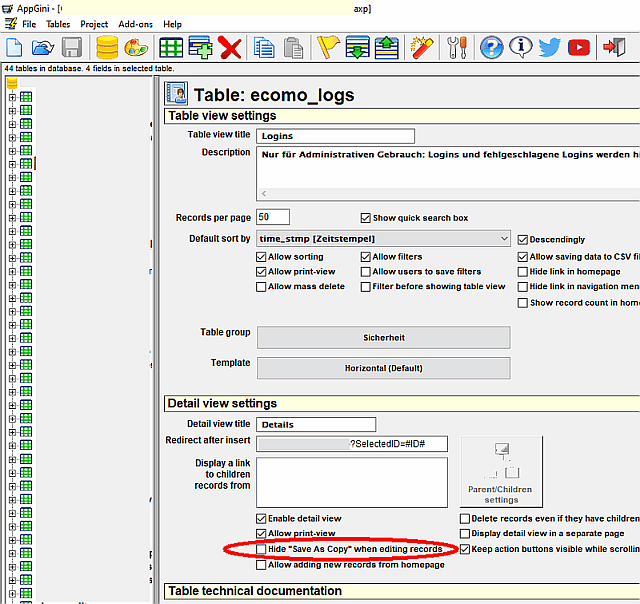This screenshot has height=604, width=640.
Task: Toggle Allow print-view in detail view settings
Action: click(x=261, y=534)
